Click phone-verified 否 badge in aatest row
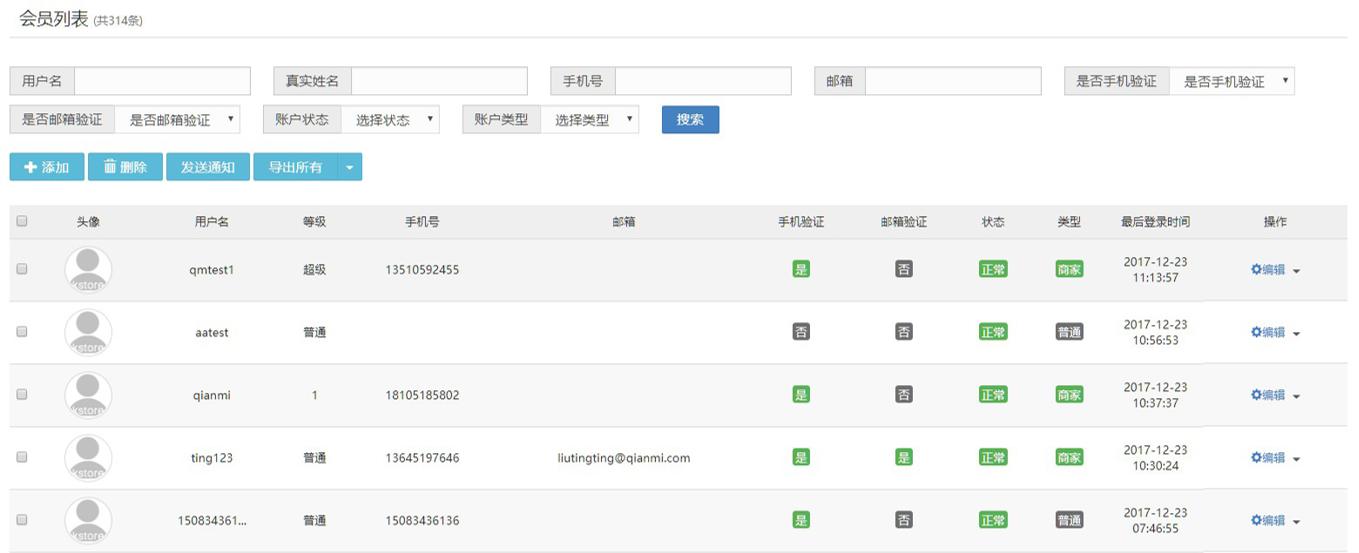 [x=801, y=332]
